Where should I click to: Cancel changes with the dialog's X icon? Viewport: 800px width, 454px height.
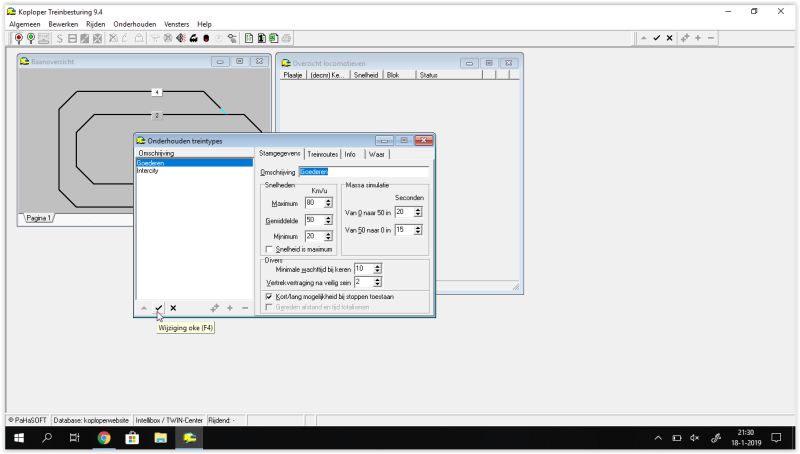point(173,308)
